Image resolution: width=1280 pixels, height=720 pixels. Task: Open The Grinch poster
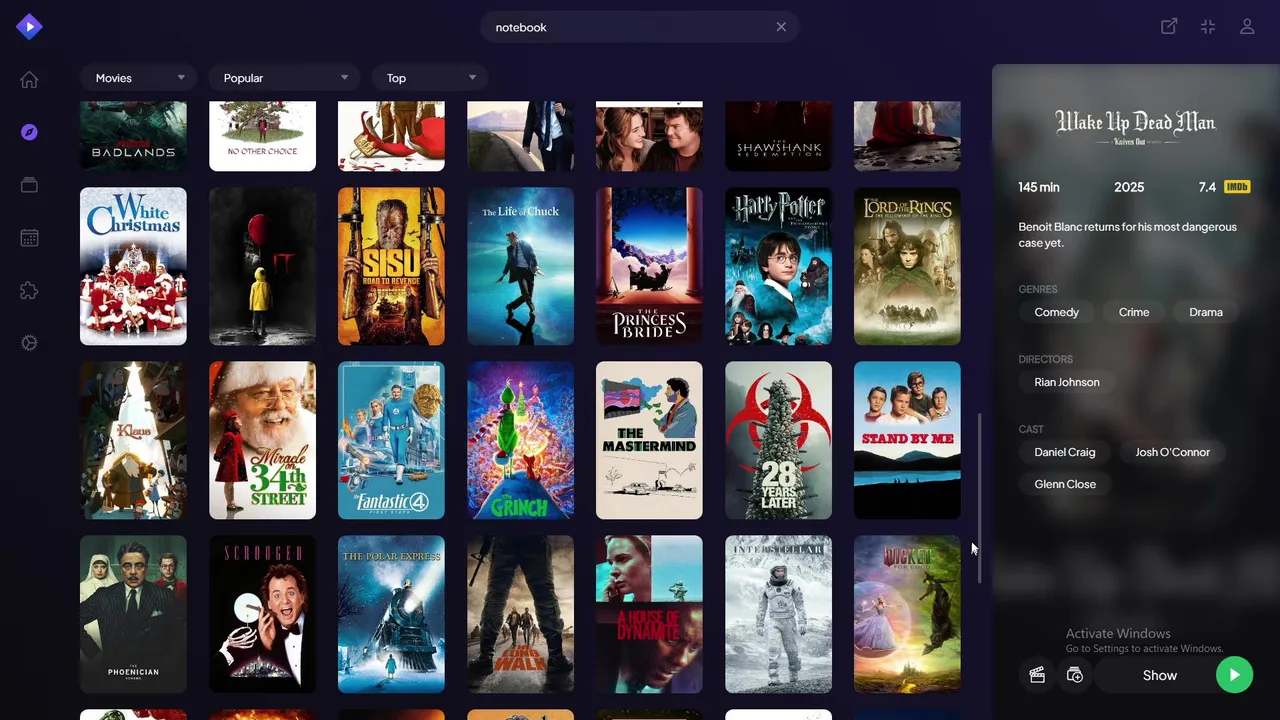click(520, 440)
